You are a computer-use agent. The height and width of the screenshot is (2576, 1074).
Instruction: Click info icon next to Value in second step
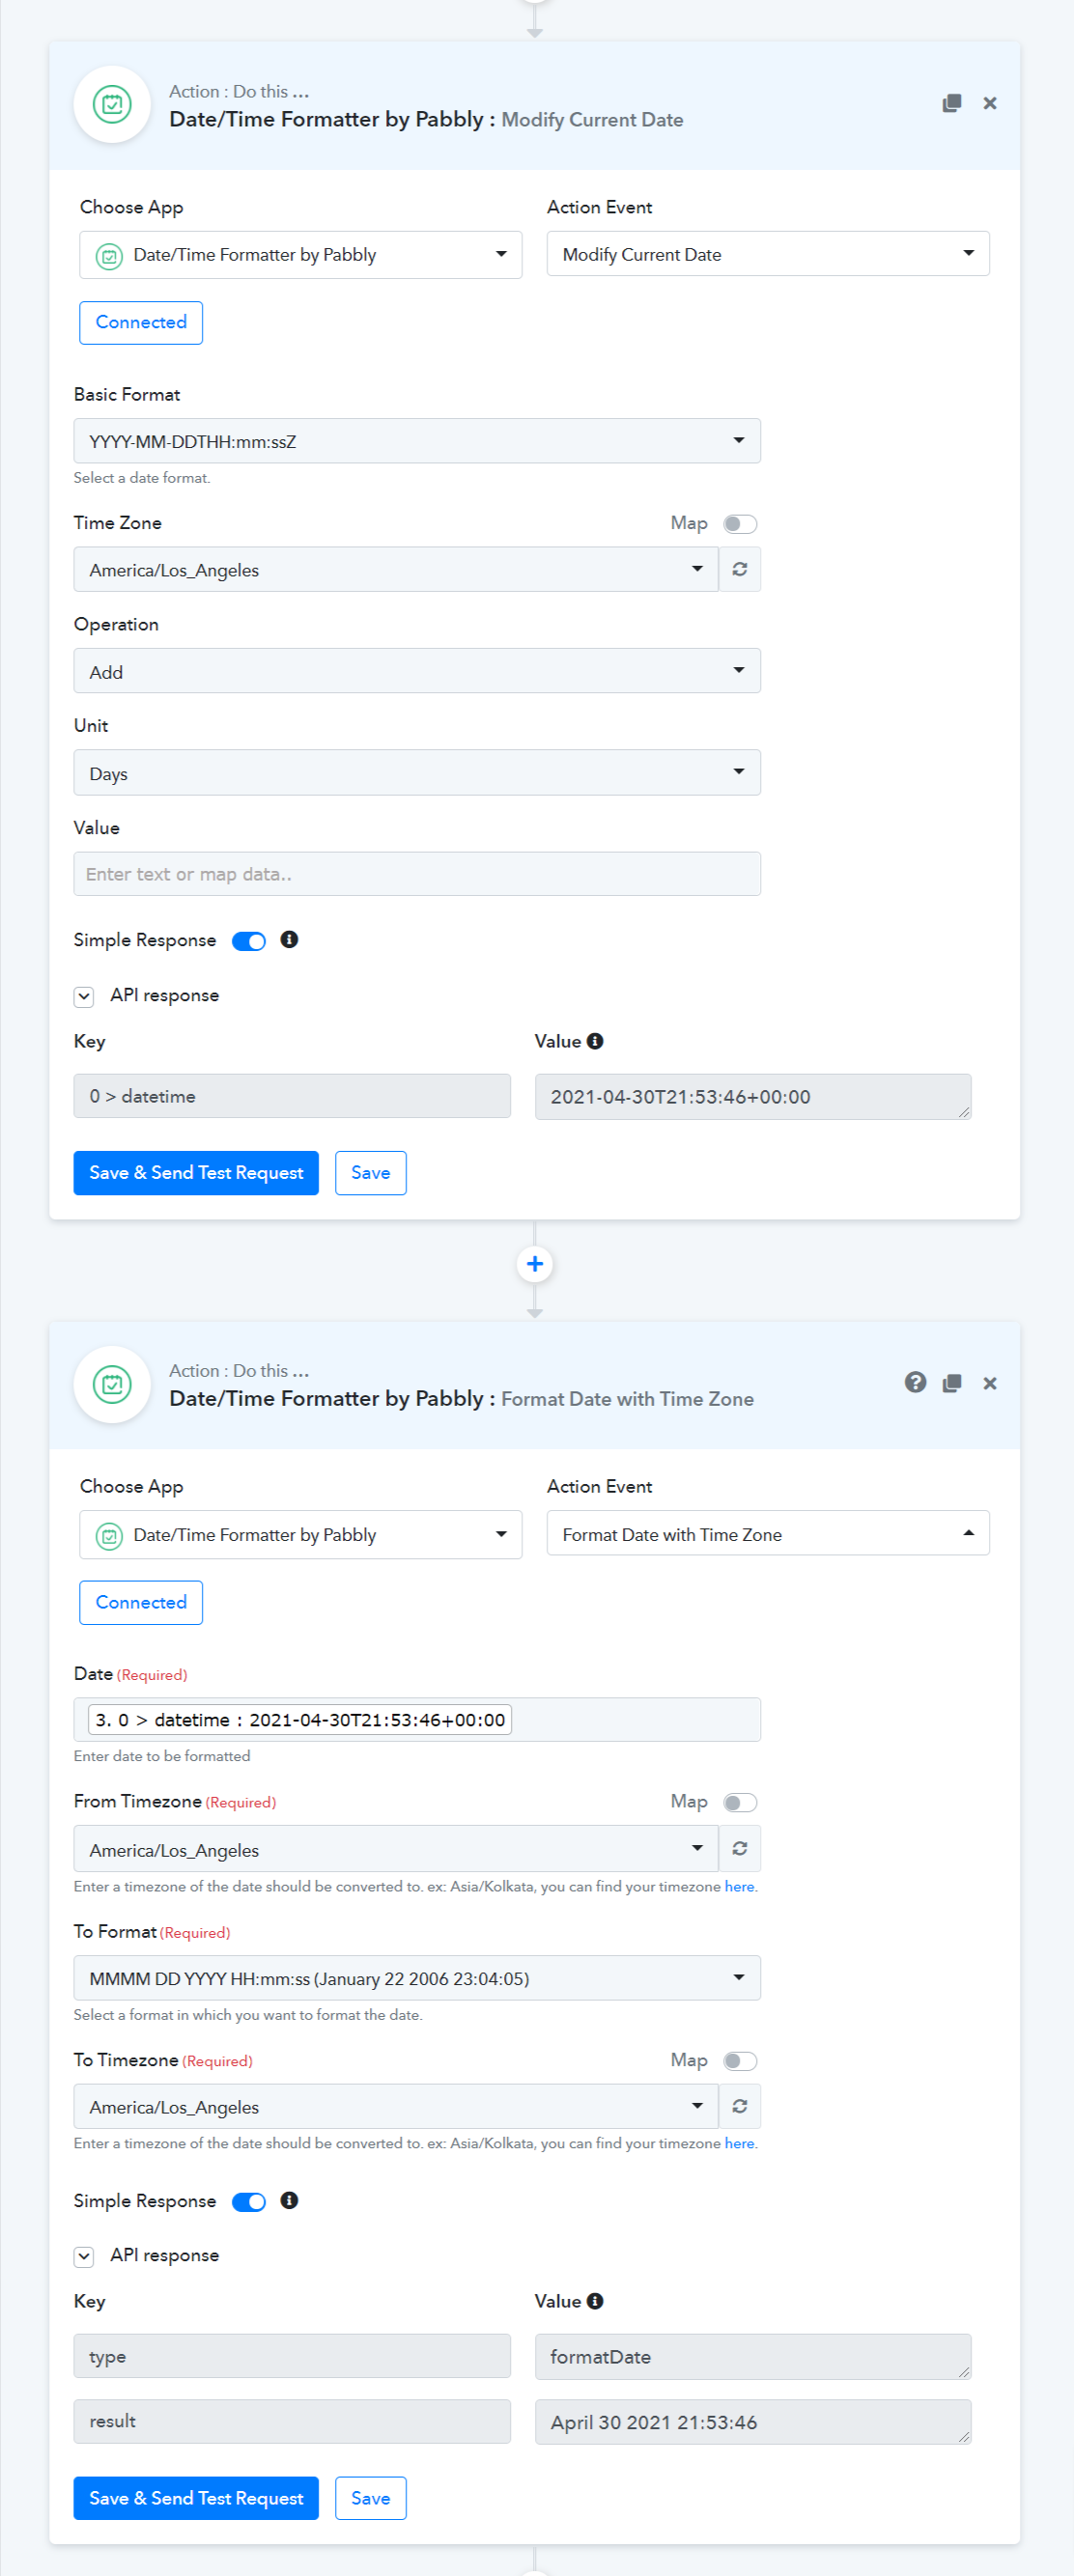[x=595, y=2301]
